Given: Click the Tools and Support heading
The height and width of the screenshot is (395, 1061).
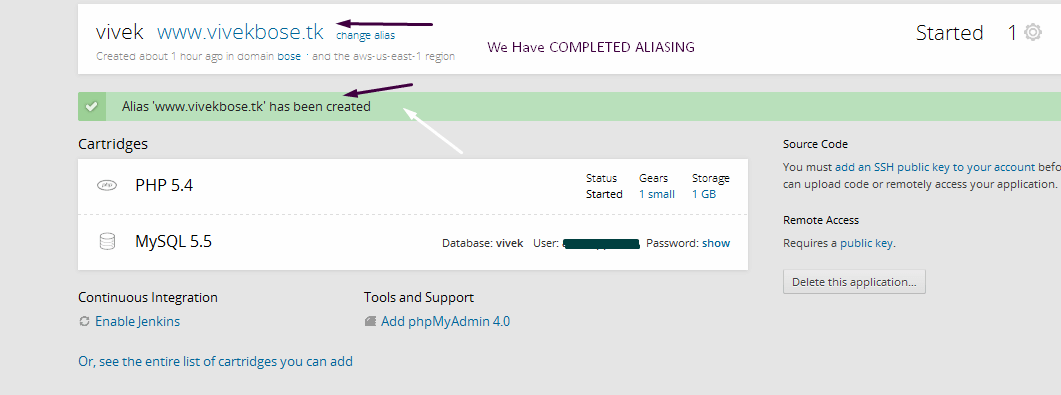Looking at the screenshot, I should [419, 298].
